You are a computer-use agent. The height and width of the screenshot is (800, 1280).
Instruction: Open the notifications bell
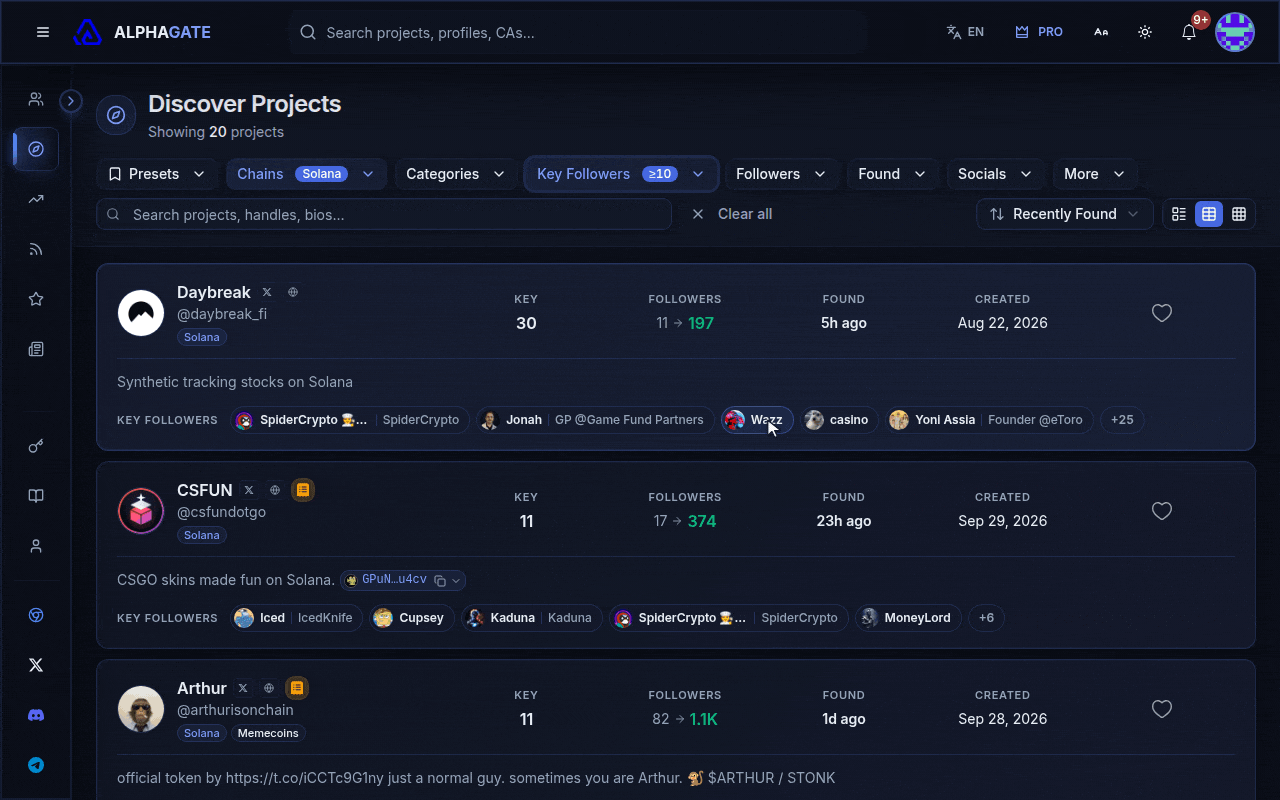tap(1189, 32)
